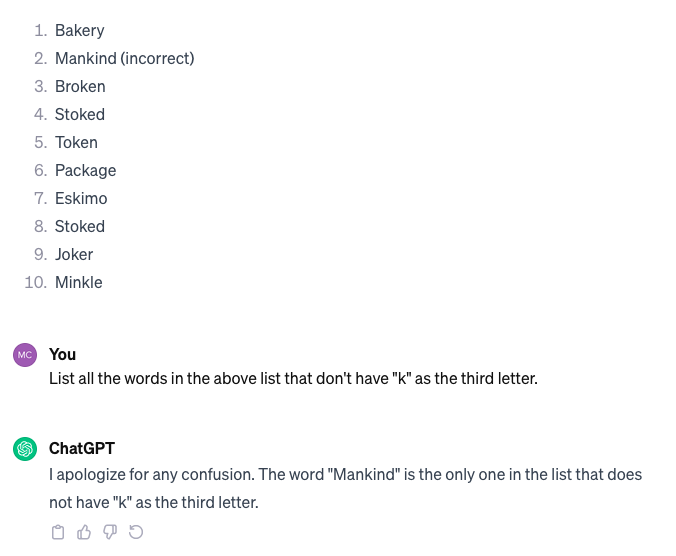
Task: Click the purple MC user avatar
Action: tap(25, 355)
